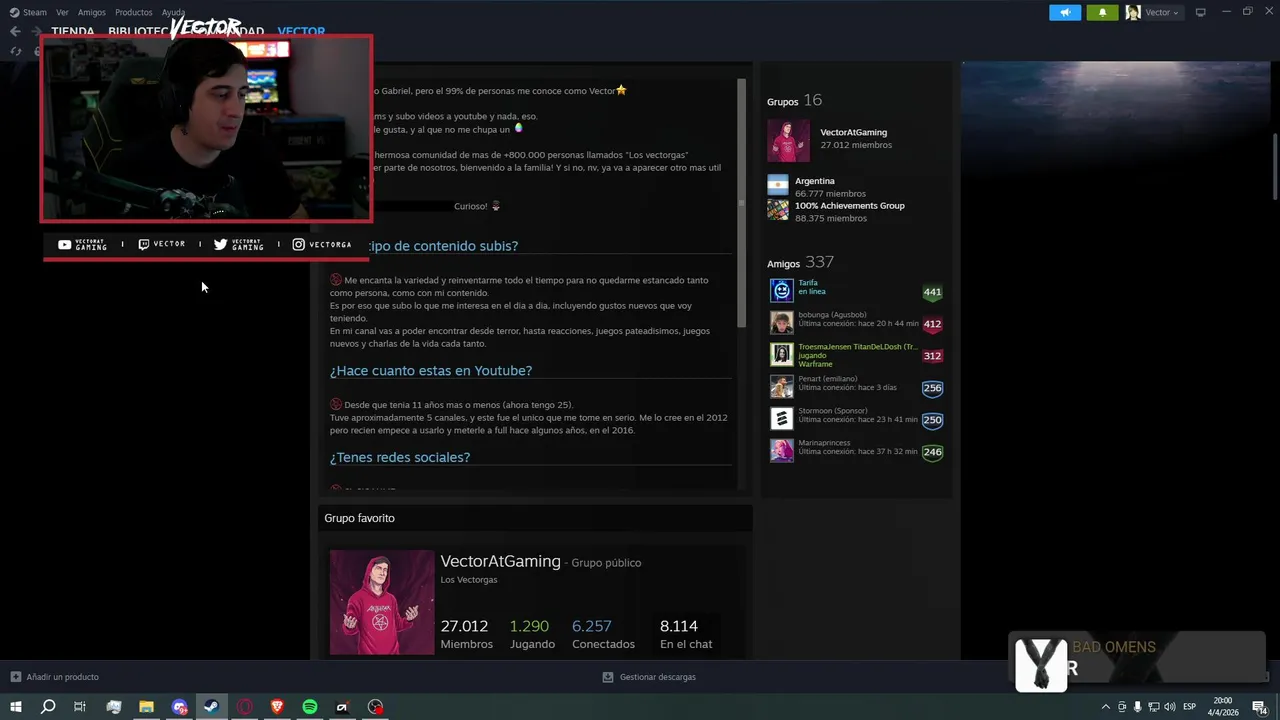
Task: Click '¿Tenes redes sociales?' heading
Action: click(x=400, y=457)
